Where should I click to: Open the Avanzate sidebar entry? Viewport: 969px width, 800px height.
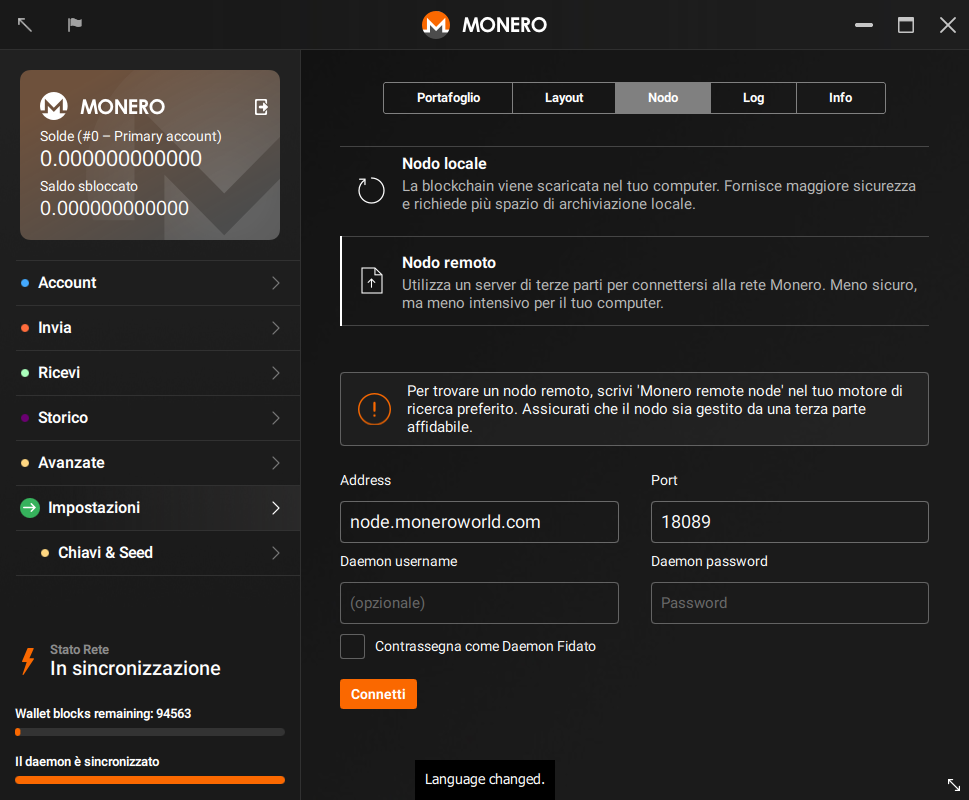(x=158, y=463)
